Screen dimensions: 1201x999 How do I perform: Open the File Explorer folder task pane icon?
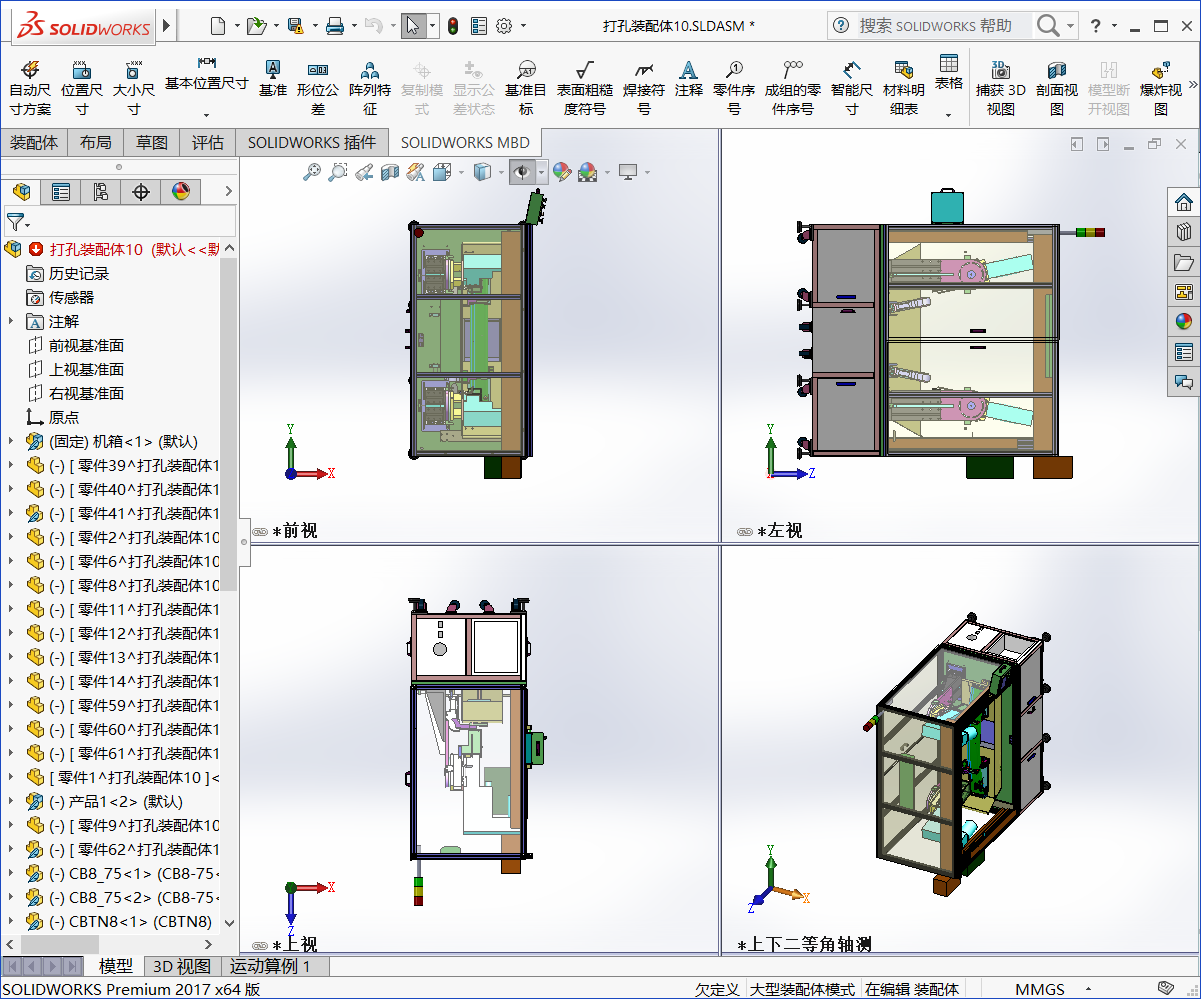[1184, 262]
